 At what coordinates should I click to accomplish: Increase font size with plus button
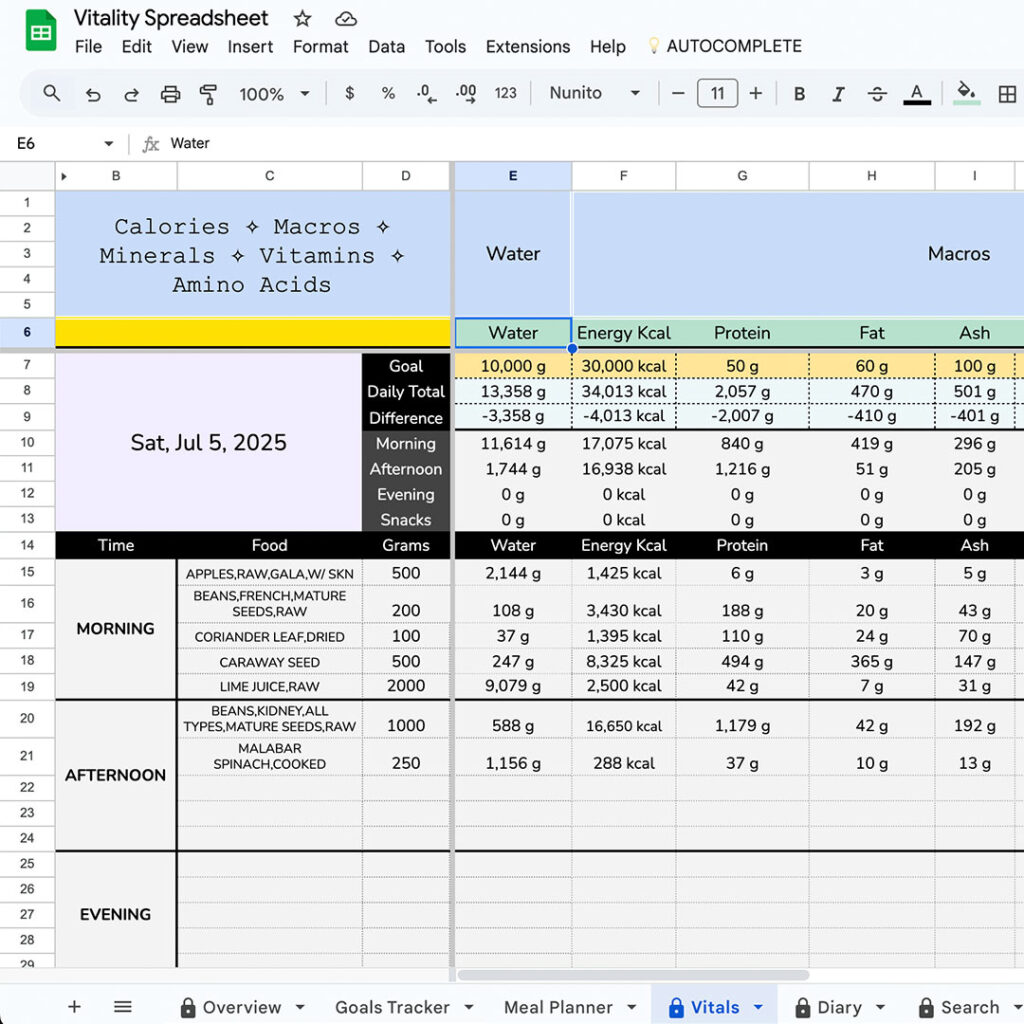[756, 93]
